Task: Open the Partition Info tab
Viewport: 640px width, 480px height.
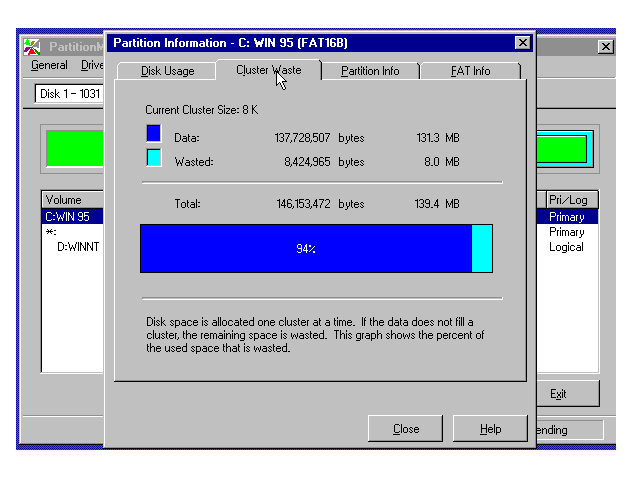Action: click(x=370, y=71)
